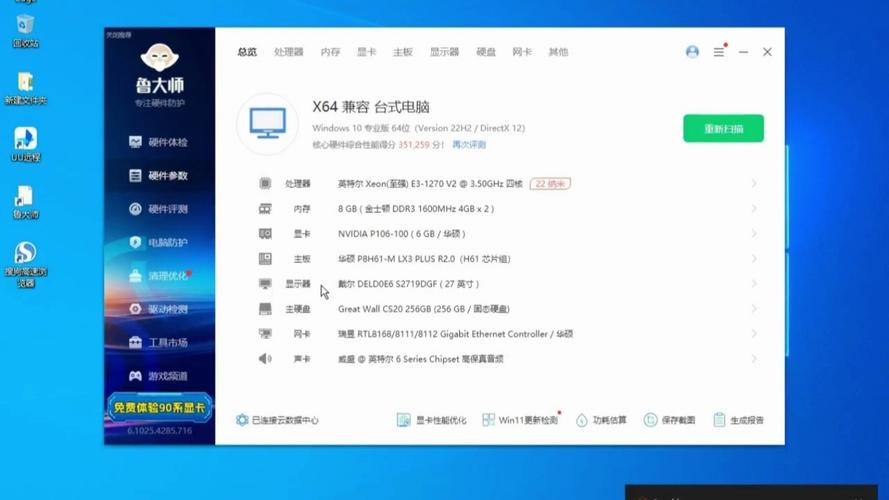This screenshot has height=500, width=889.
Task: Click the 免费体验90系显卡 banner
Action: (159, 408)
